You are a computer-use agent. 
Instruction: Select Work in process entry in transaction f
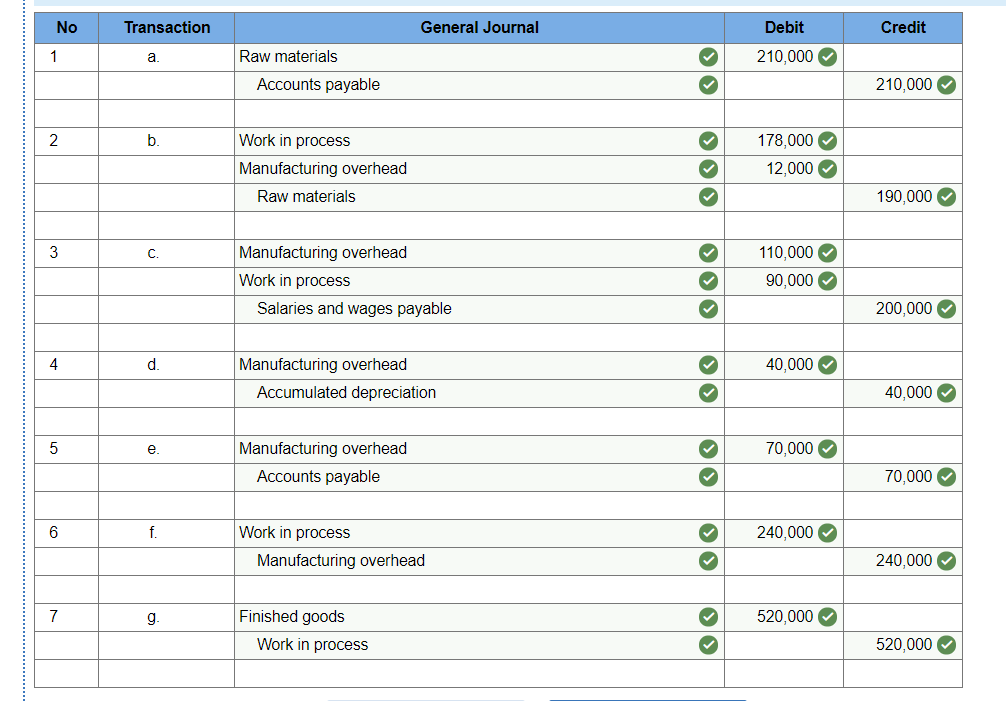479,533
